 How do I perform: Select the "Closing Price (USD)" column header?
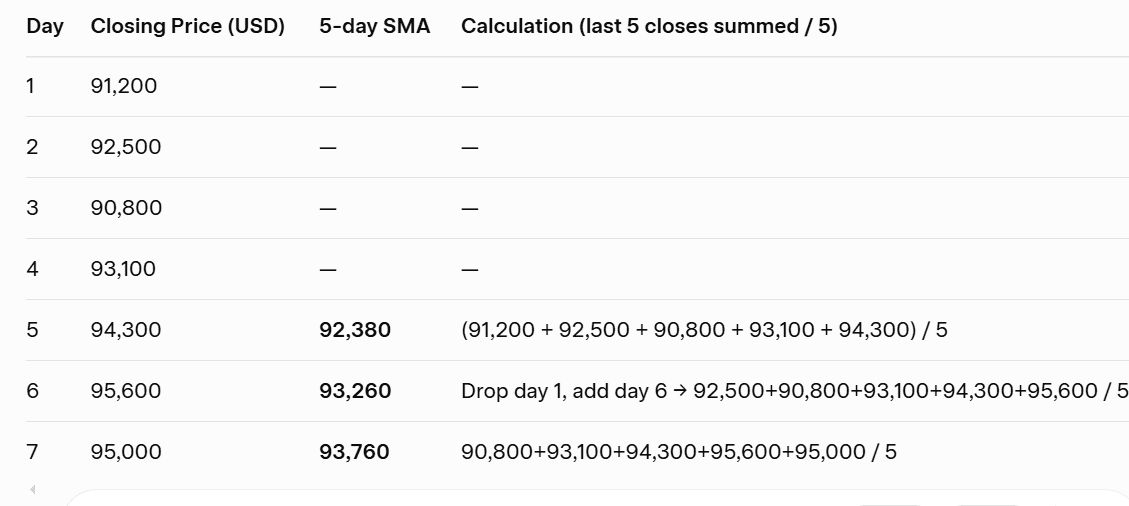[187, 27]
